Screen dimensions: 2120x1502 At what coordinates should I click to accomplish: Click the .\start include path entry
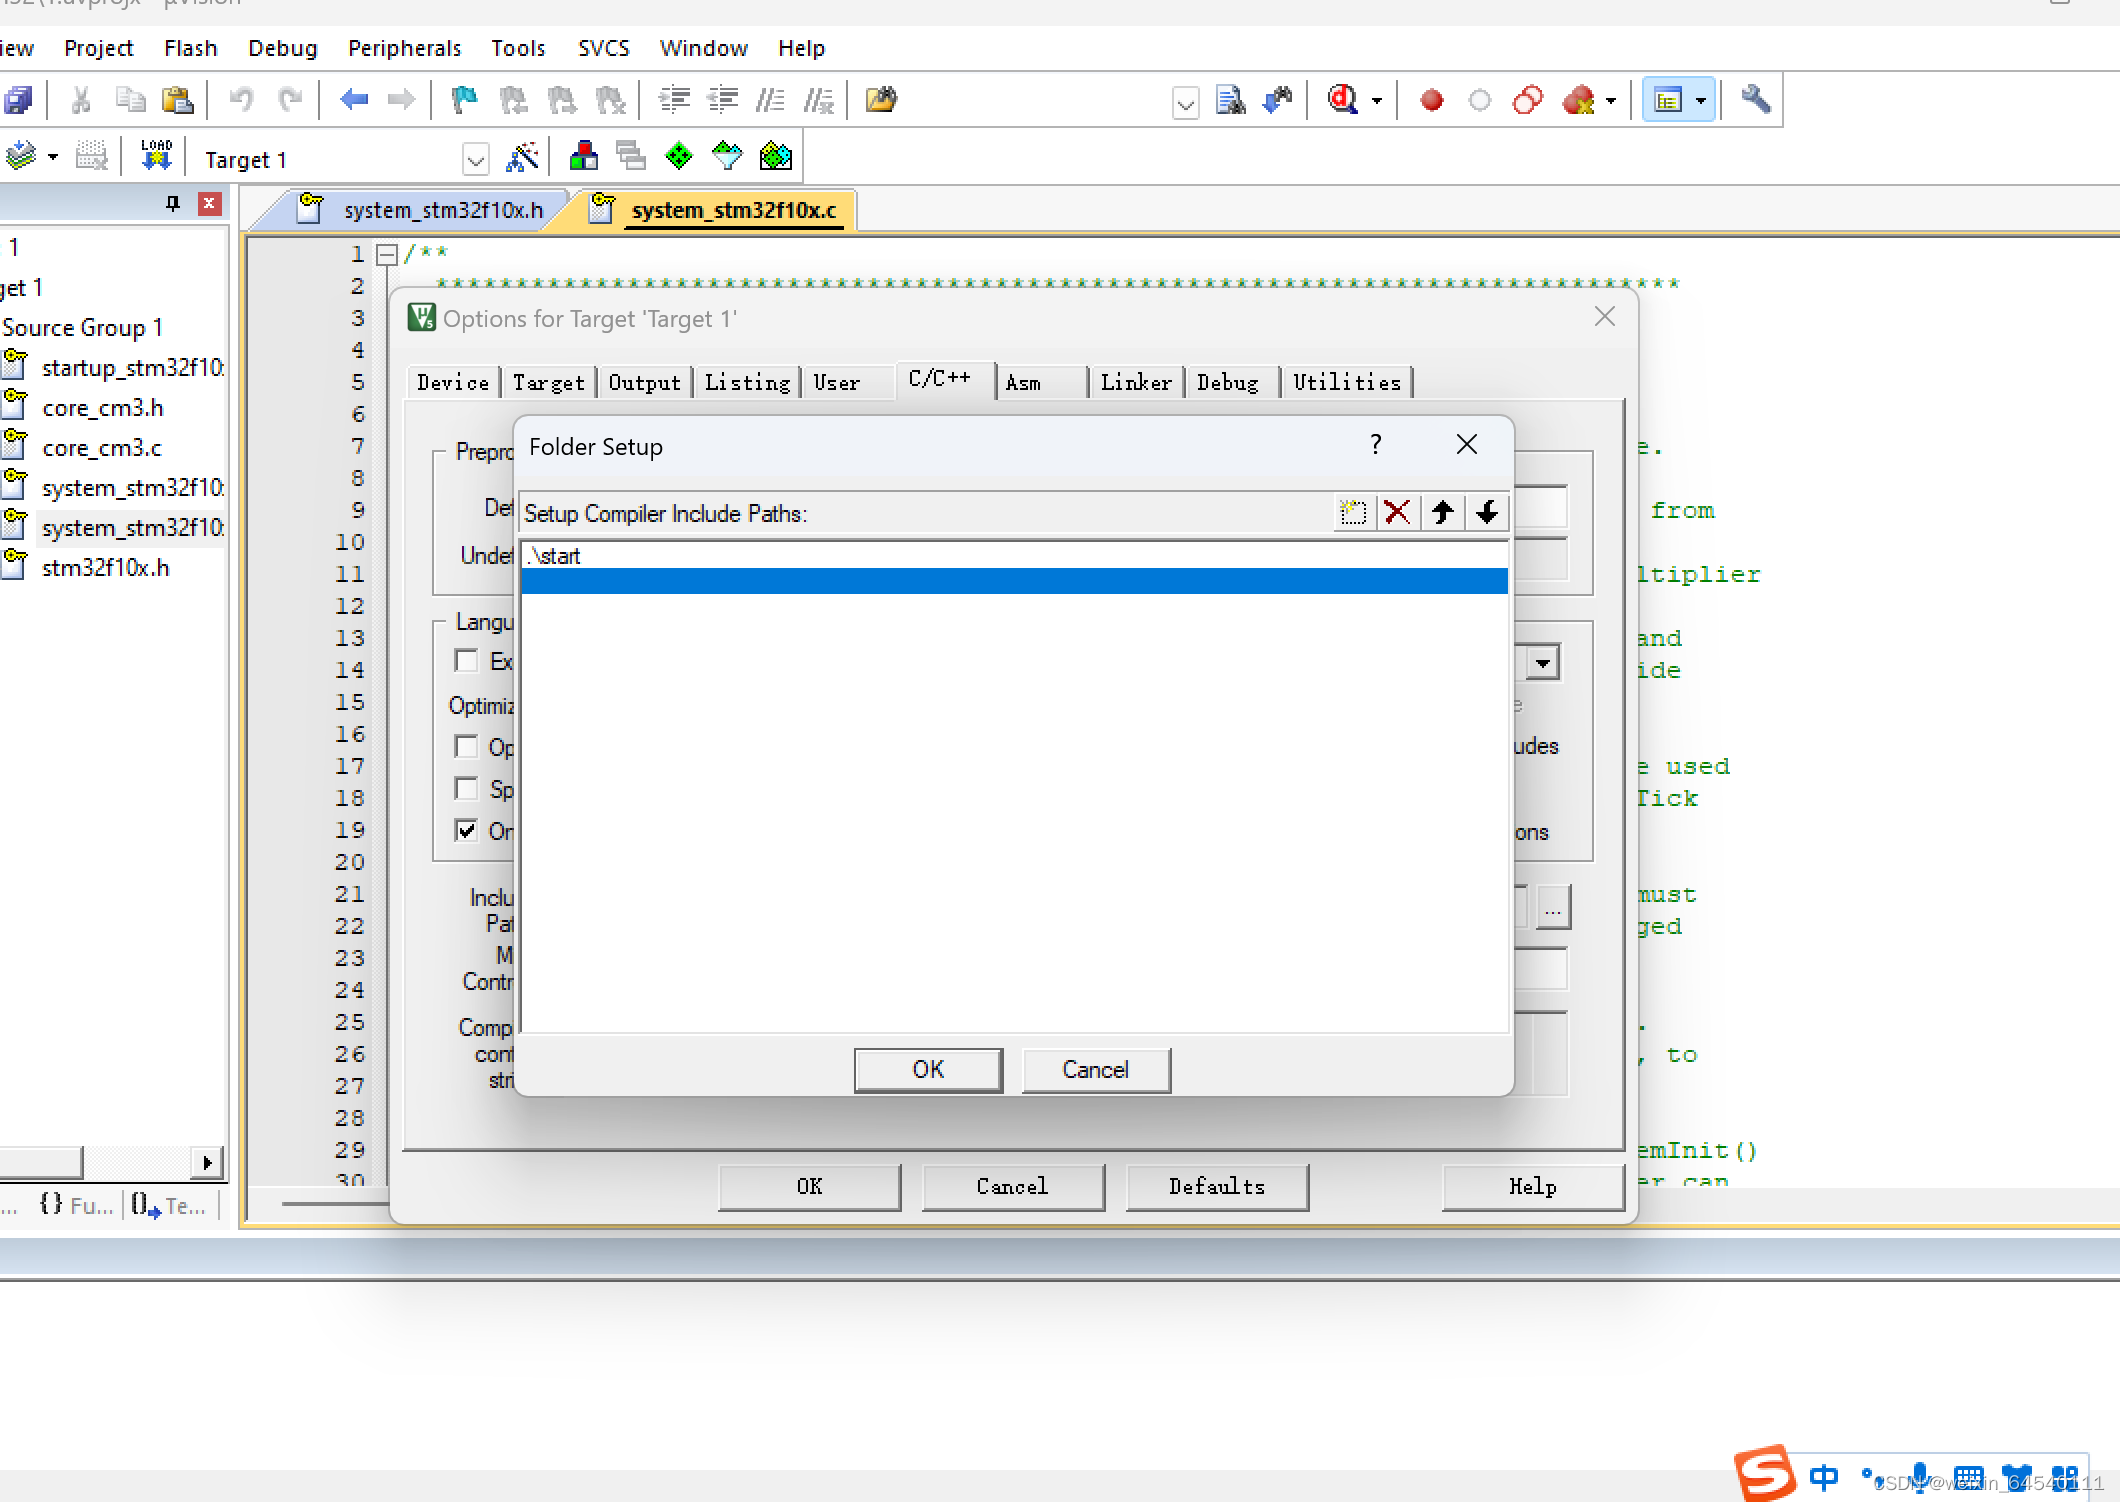point(553,556)
